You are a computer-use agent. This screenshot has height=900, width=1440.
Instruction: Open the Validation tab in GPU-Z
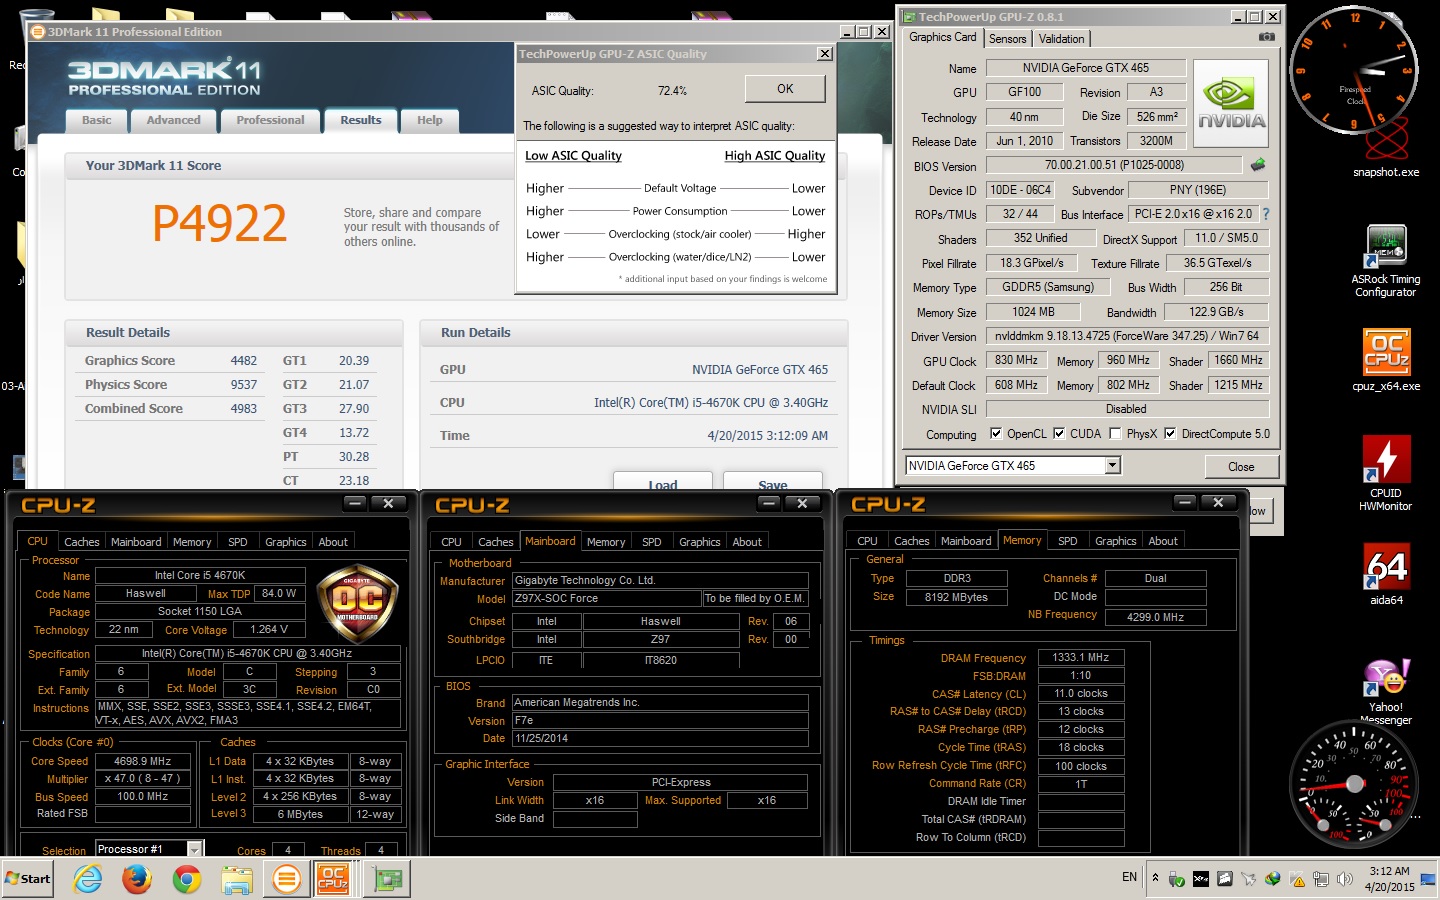pyautogui.click(x=1061, y=39)
